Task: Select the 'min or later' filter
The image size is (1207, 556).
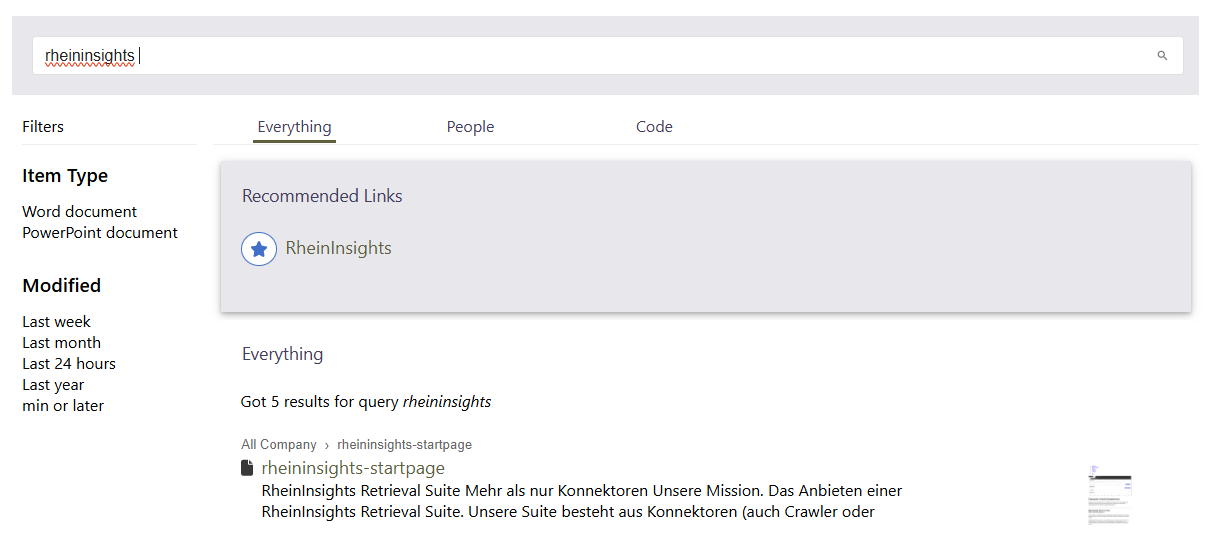Action: pyautogui.click(x=63, y=406)
